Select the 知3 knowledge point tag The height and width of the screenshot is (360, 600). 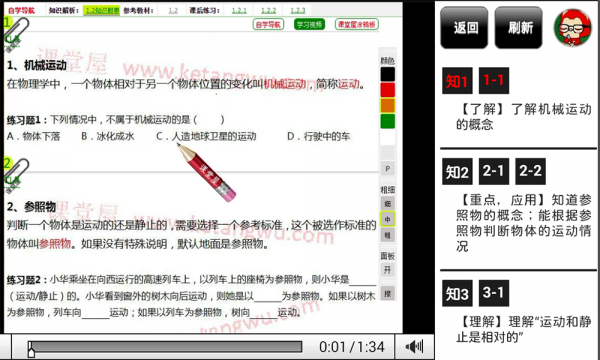pos(457,293)
